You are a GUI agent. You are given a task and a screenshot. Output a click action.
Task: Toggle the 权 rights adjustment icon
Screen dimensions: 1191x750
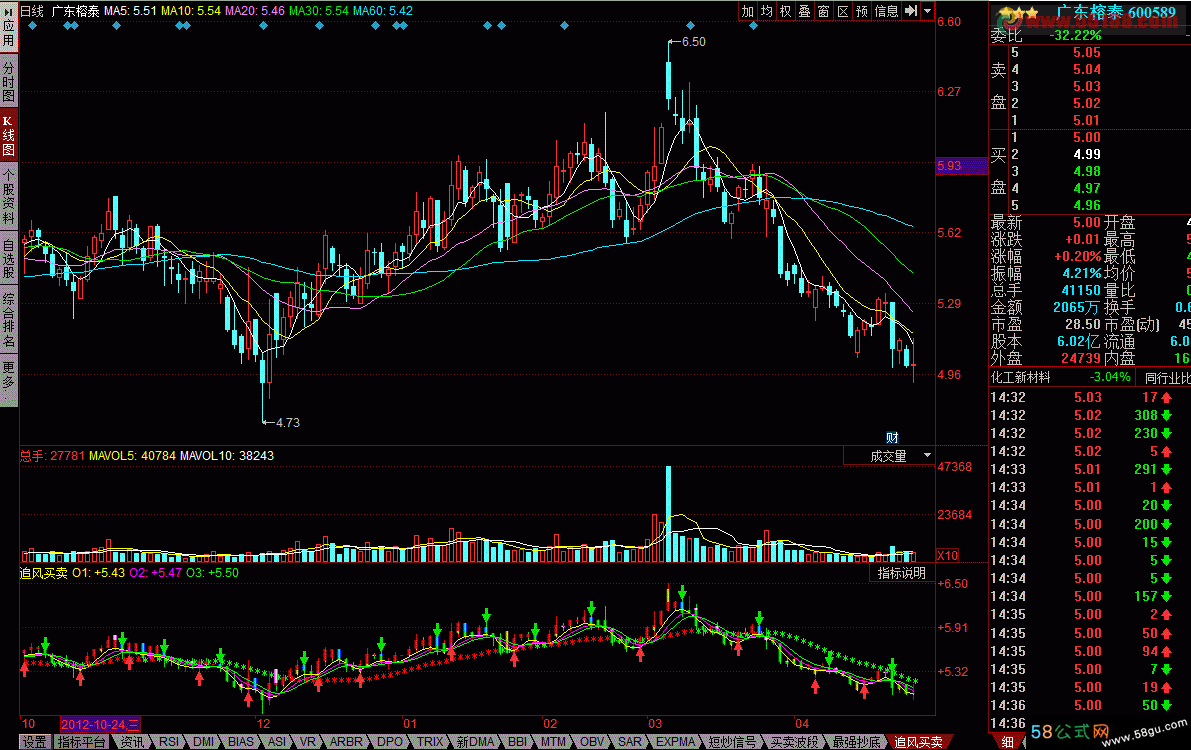786,11
